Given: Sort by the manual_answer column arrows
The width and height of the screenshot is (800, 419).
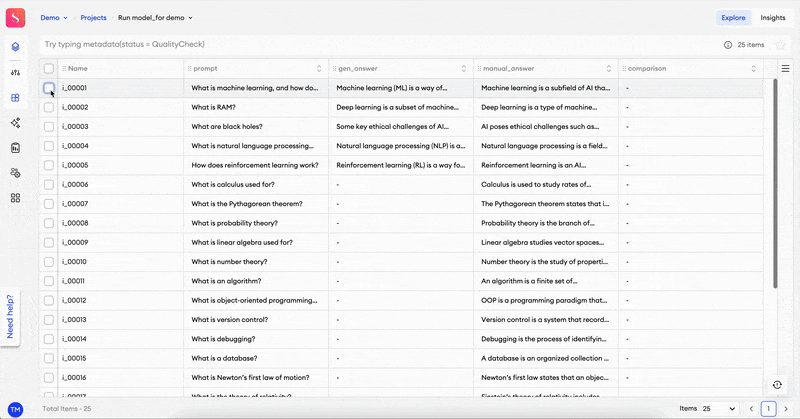Looking at the screenshot, I should click(609, 68).
